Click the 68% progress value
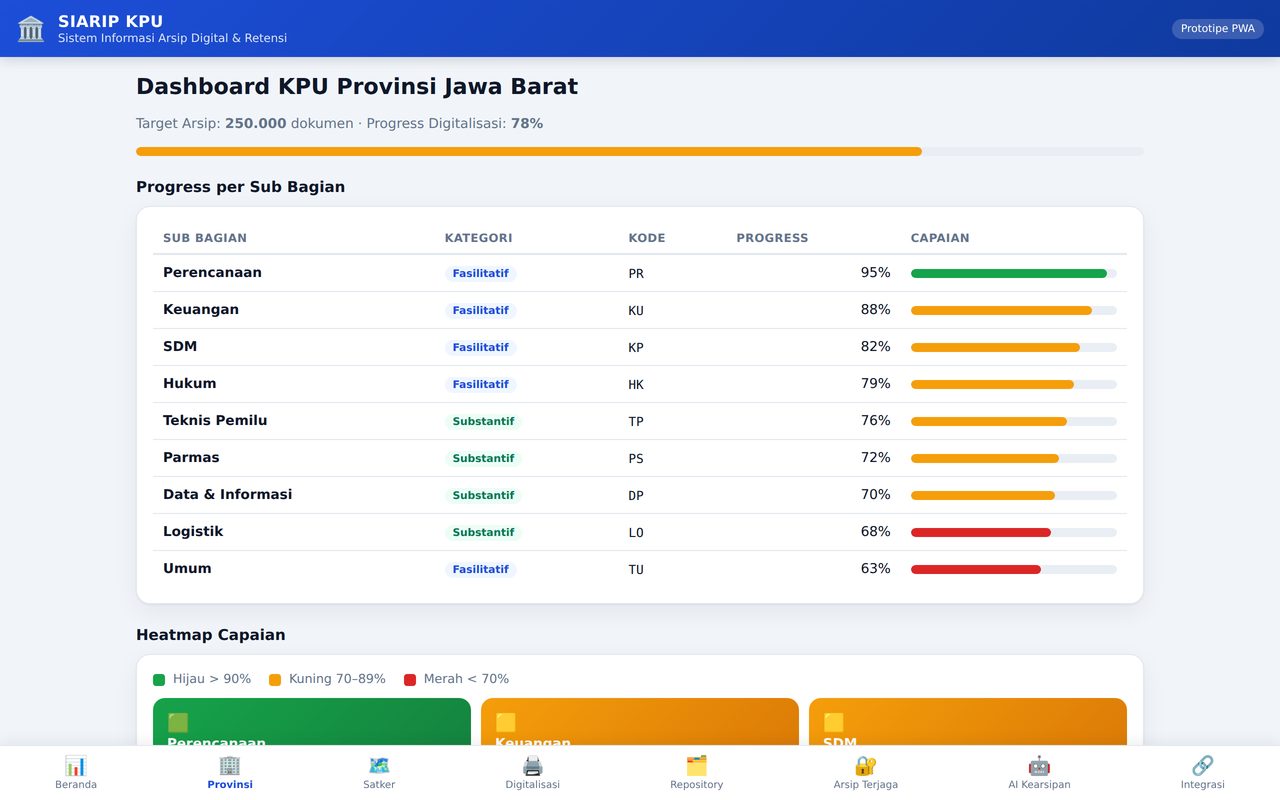The width and height of the screenshot is (1280, 800). click(875, 532)
